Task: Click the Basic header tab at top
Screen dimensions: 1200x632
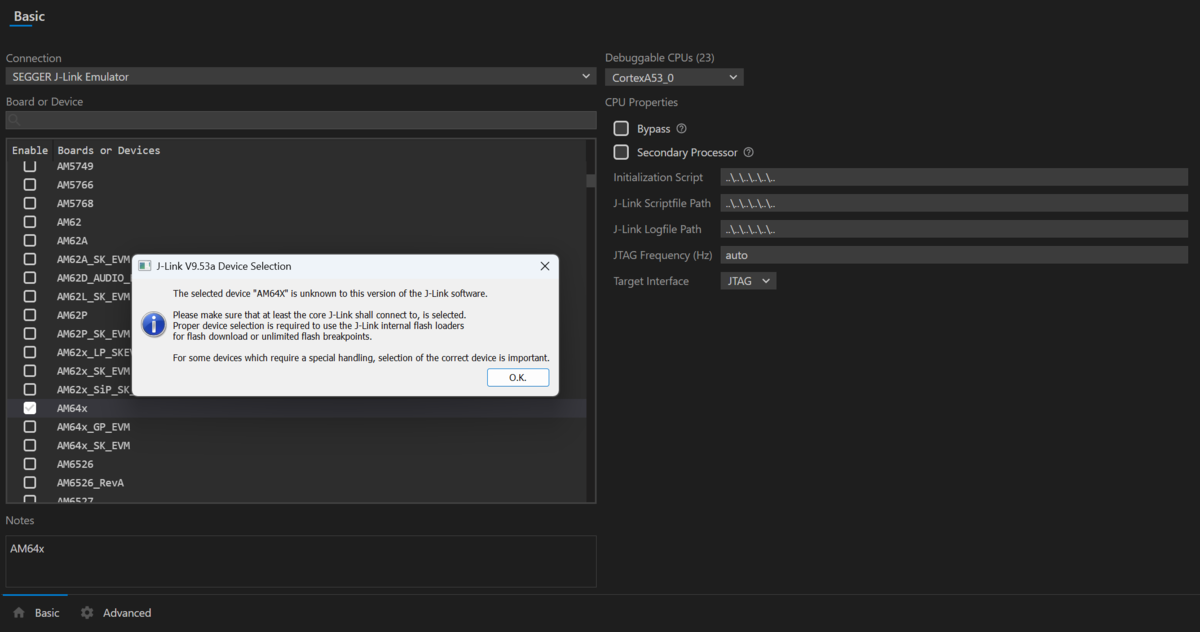Action: [29, 16]
